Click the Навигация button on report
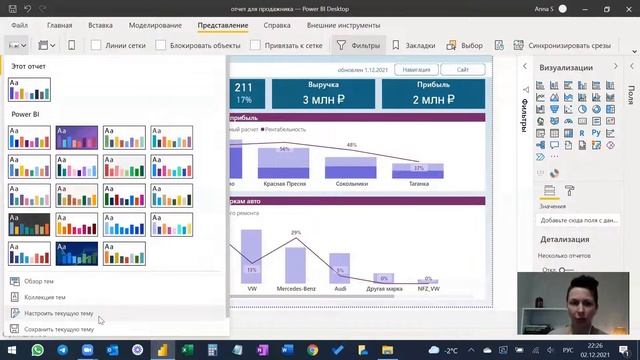The image size is (640, 360). click(416, 70)
